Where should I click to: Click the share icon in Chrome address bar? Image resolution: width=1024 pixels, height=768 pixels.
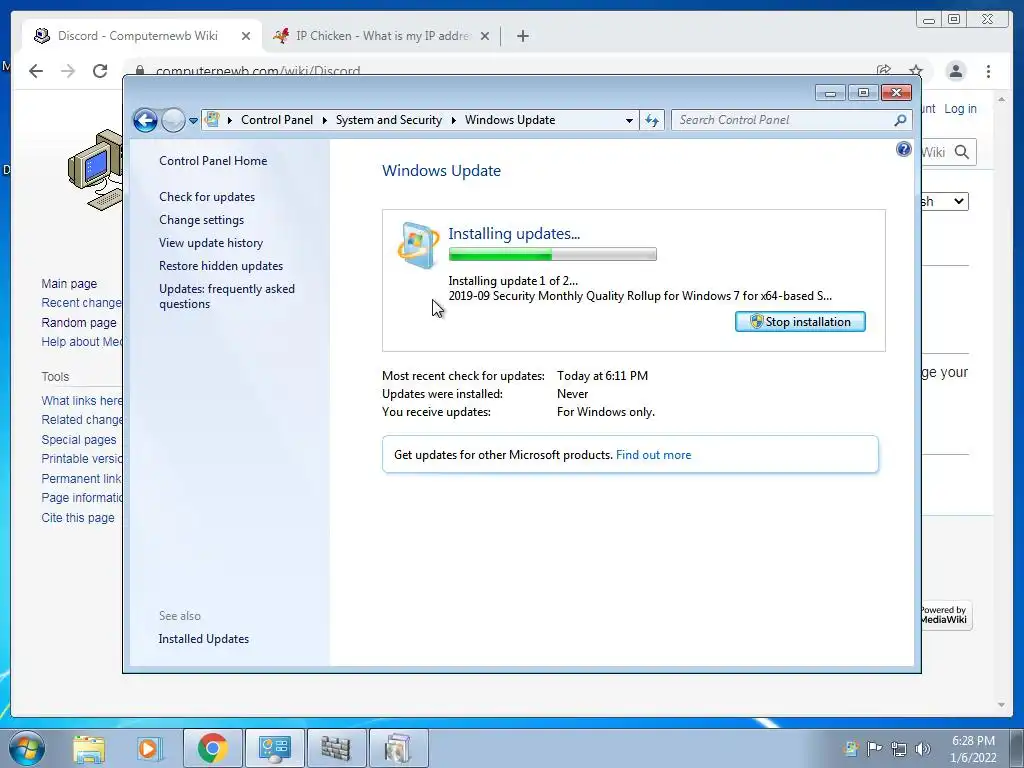click(x=884, y=70)
